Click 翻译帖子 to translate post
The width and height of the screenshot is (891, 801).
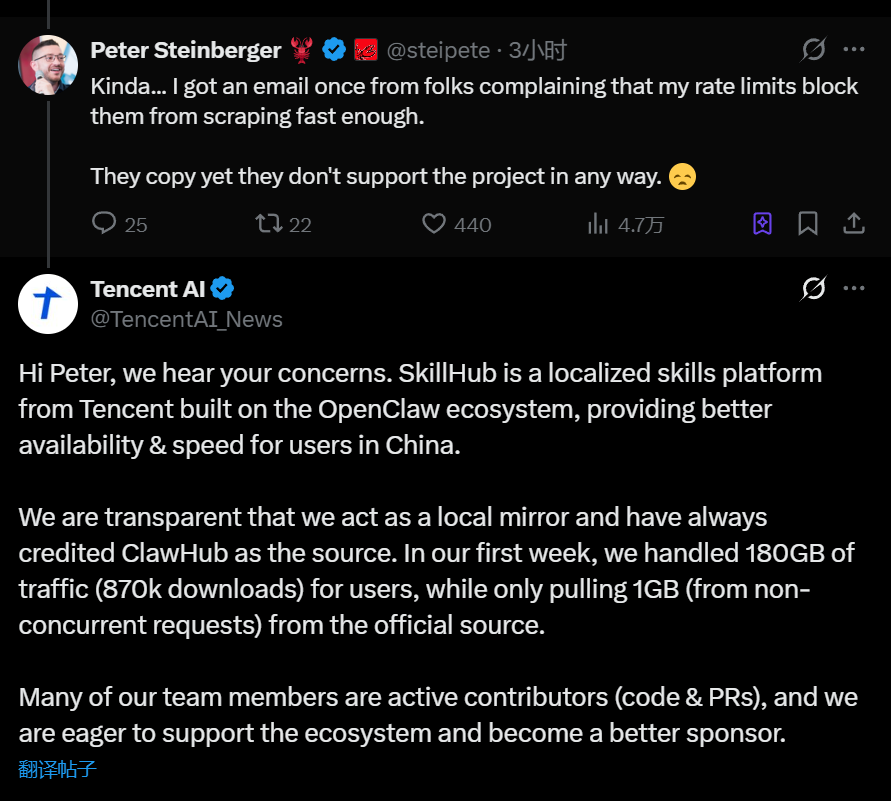coord(58,769)
